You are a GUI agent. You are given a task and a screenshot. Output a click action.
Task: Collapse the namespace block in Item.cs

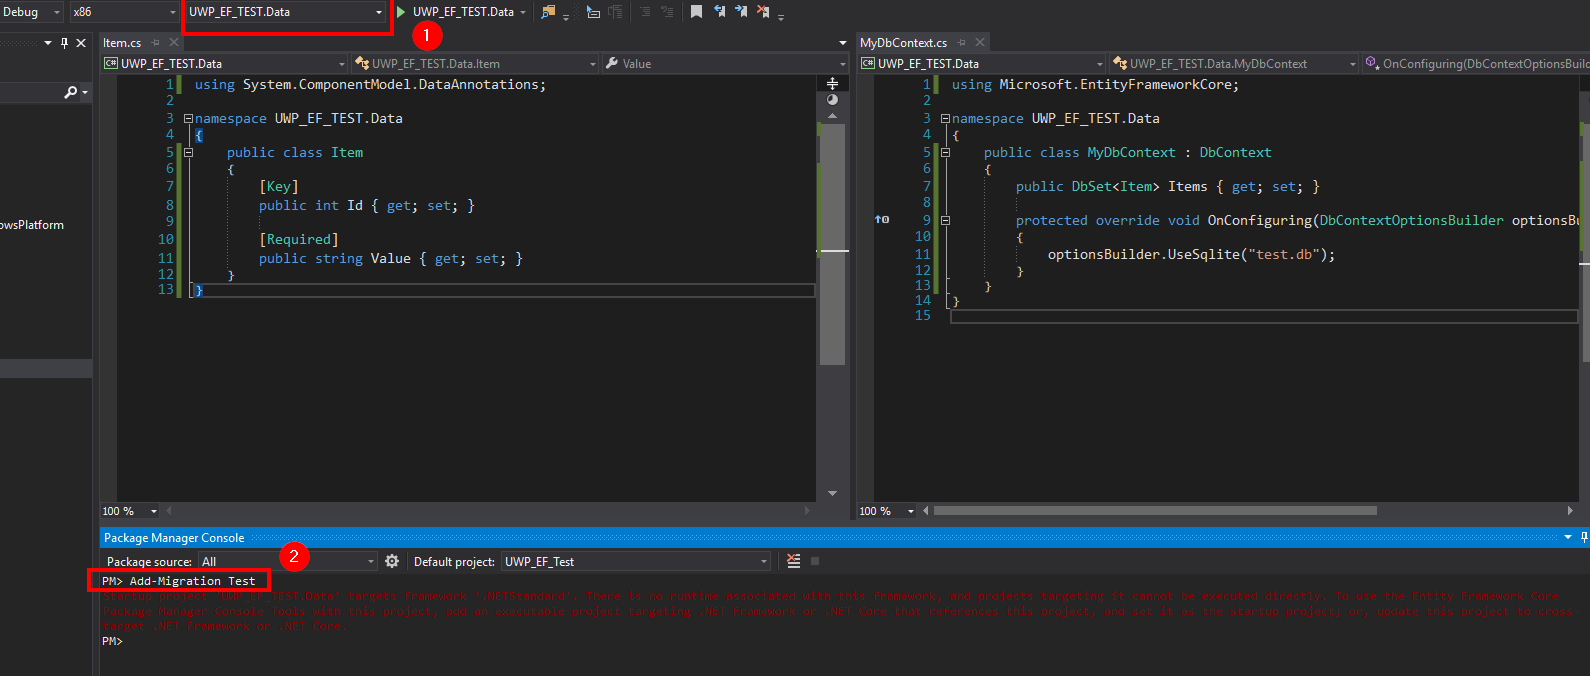pyautogui.click(x=188, y=118)
